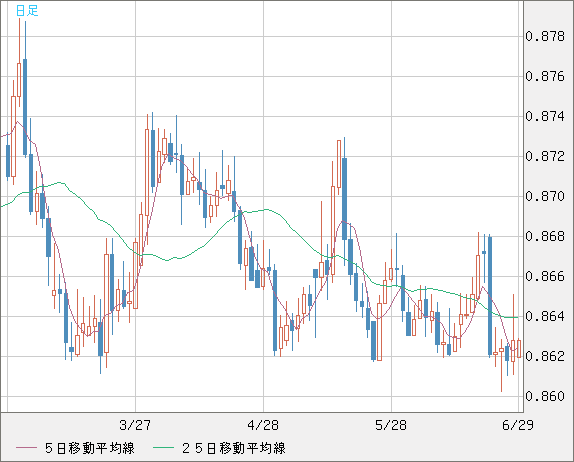Click the 6/29 date label
Image resolution: width=574 pixels, height=462 pixels.
[x=518, y=425]
